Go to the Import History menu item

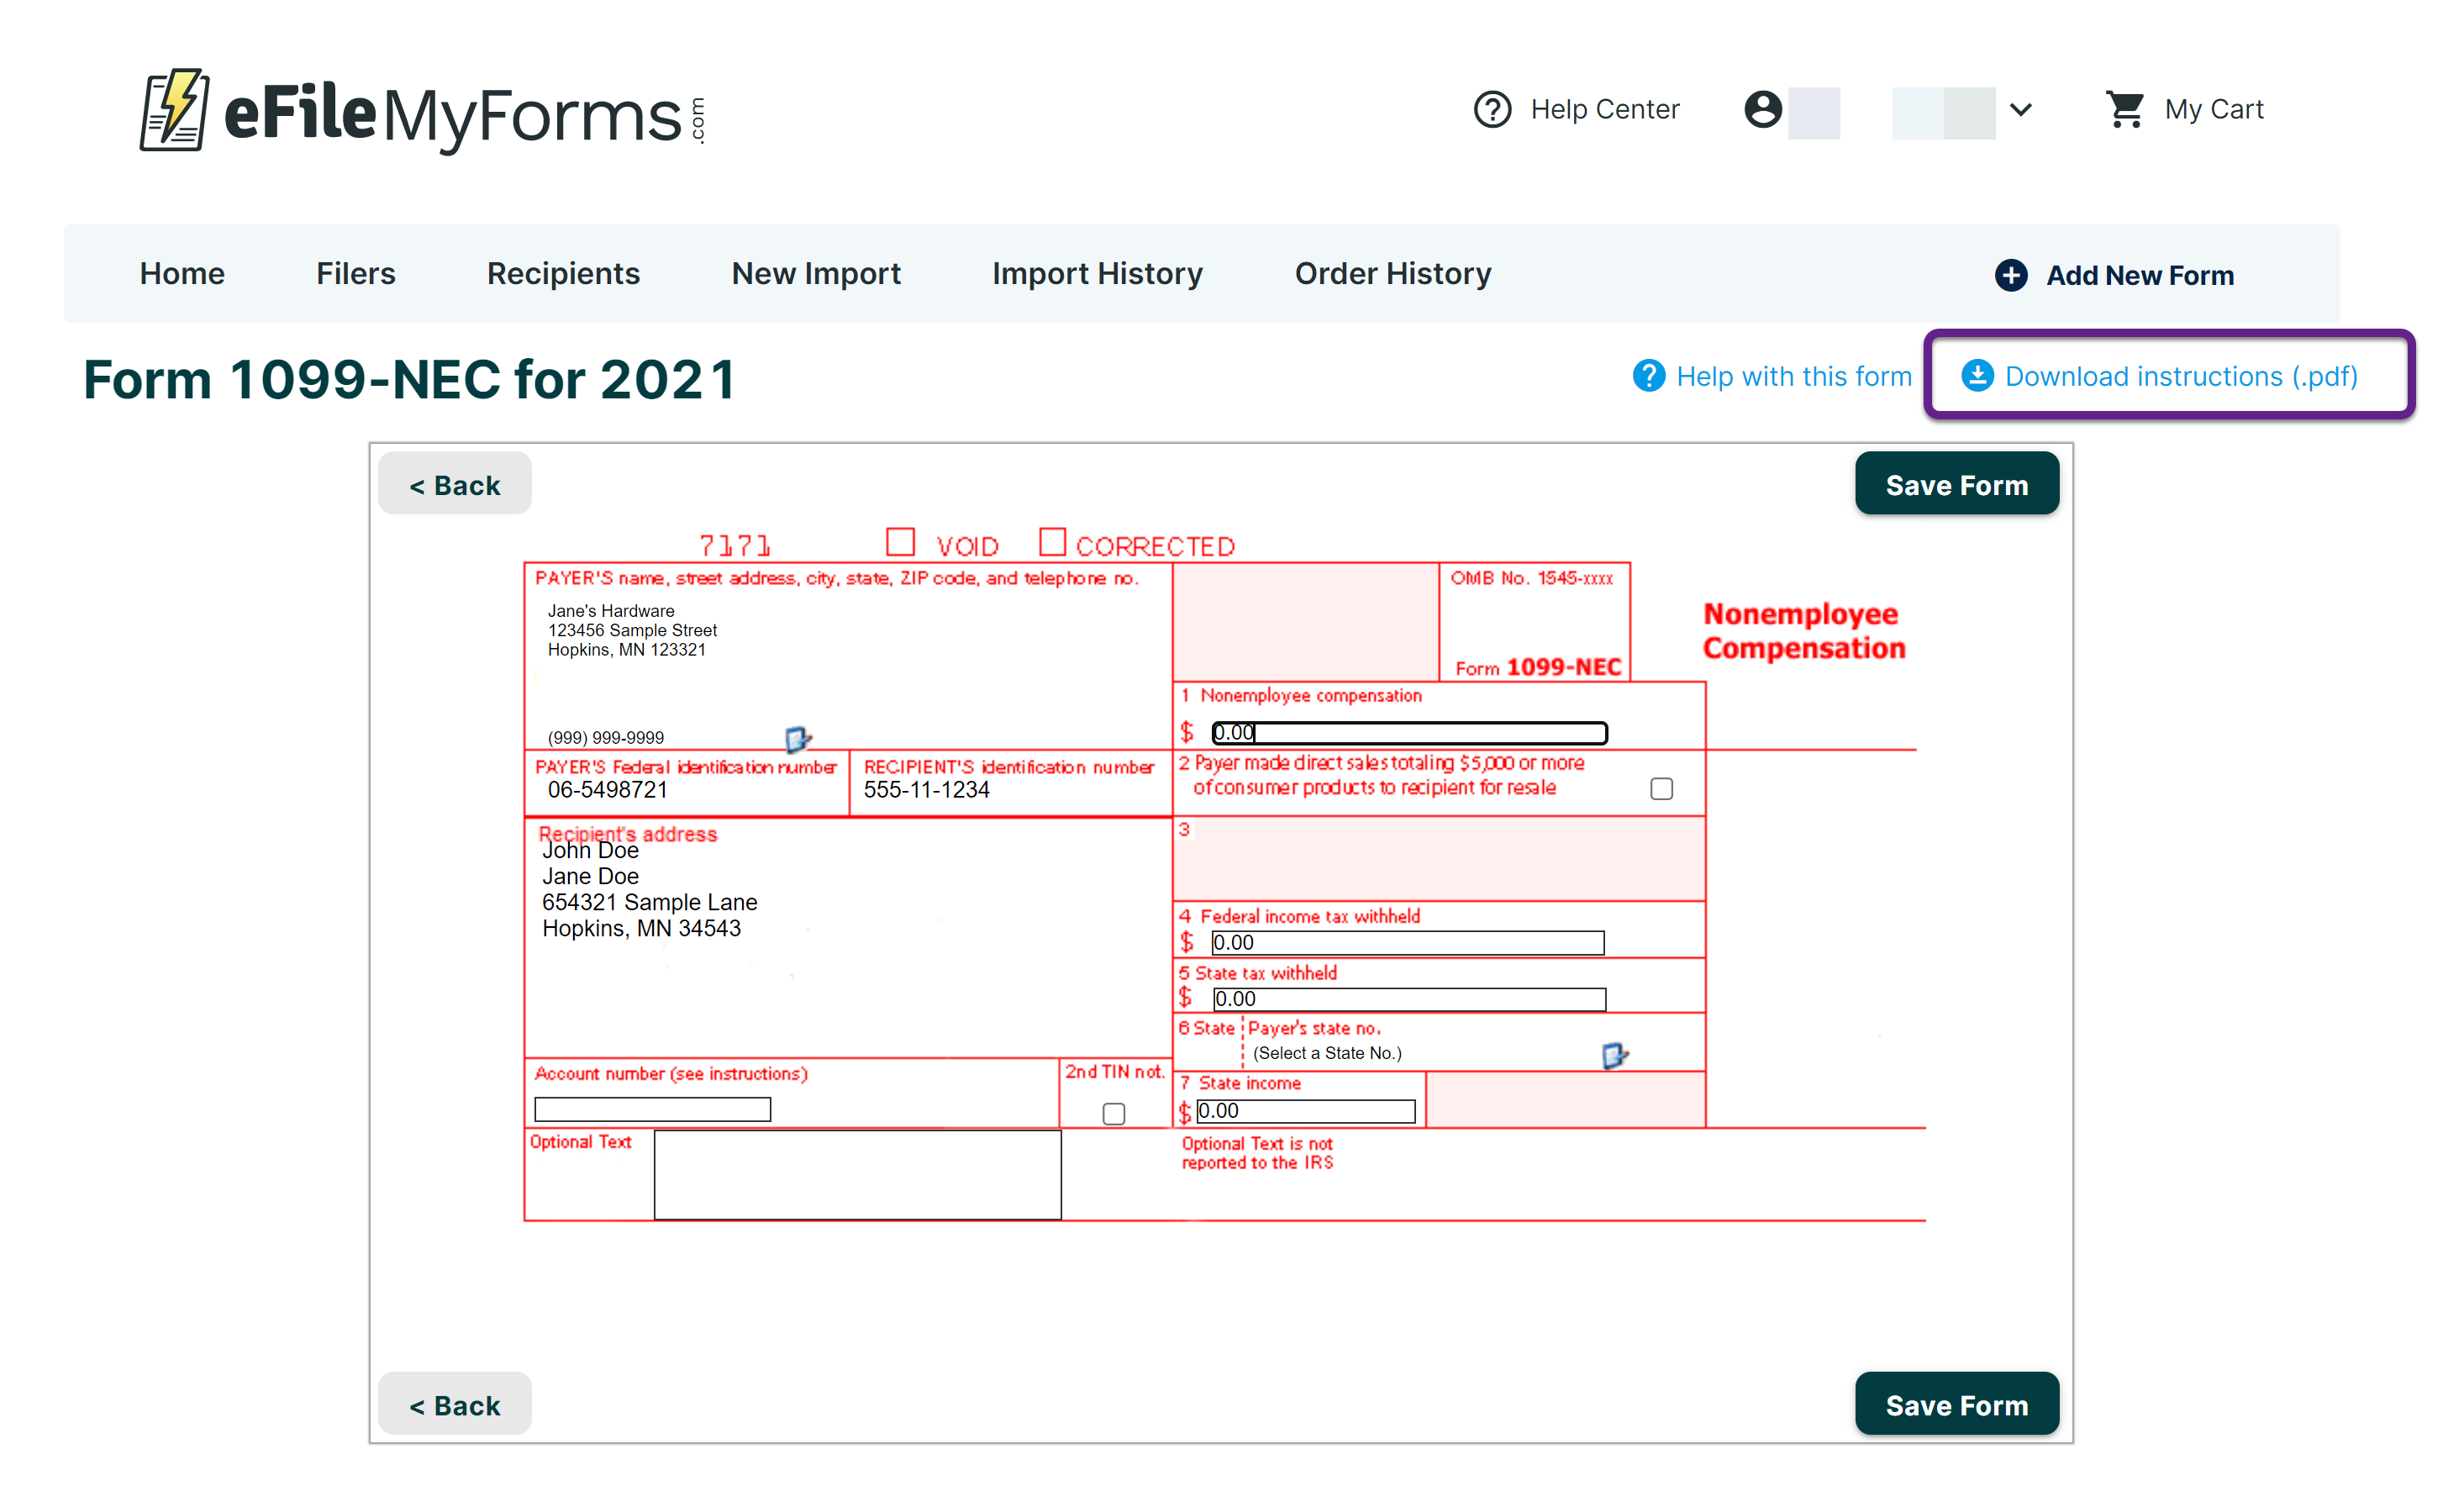[x=1097, y=274]
